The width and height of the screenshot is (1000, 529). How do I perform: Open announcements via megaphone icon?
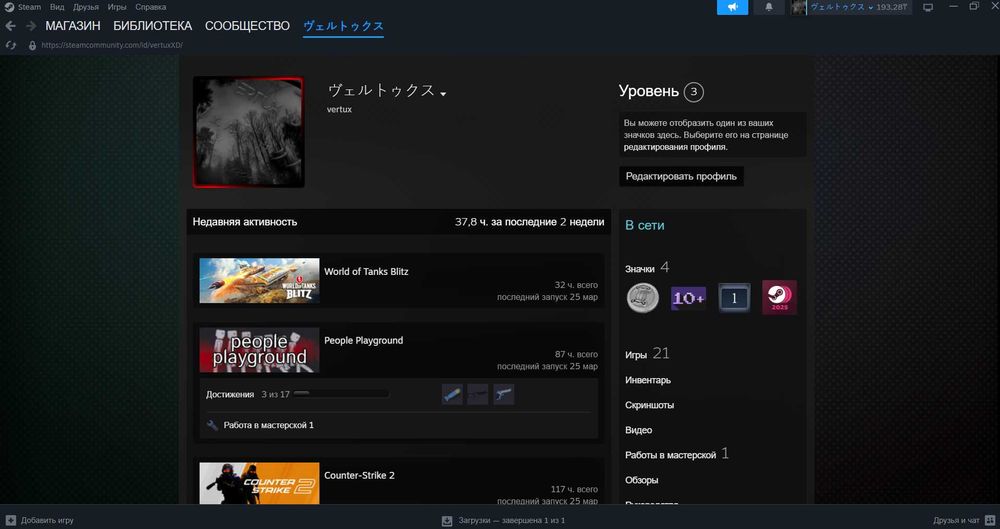tap(732, 7)
